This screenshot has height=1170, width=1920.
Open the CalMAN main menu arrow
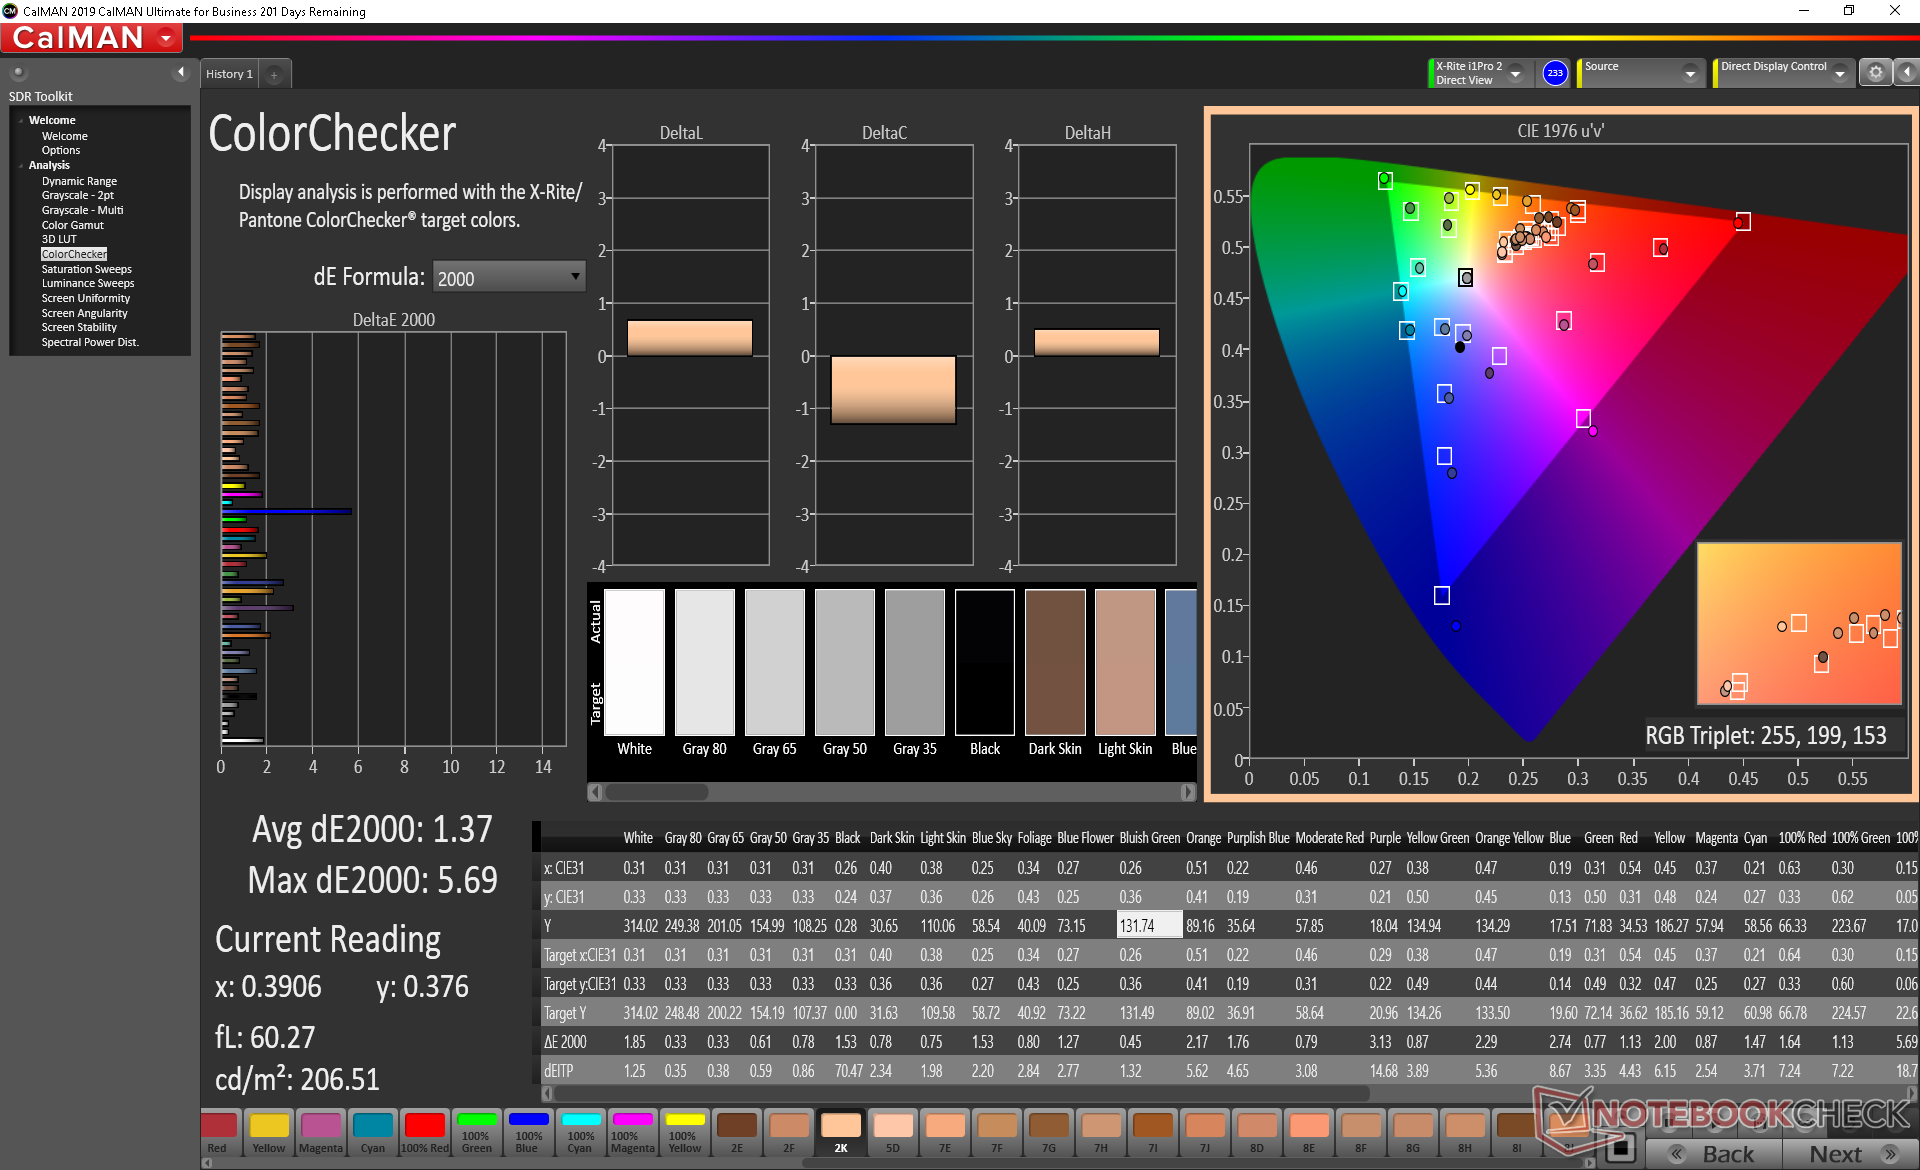click(x=166, y=39)
